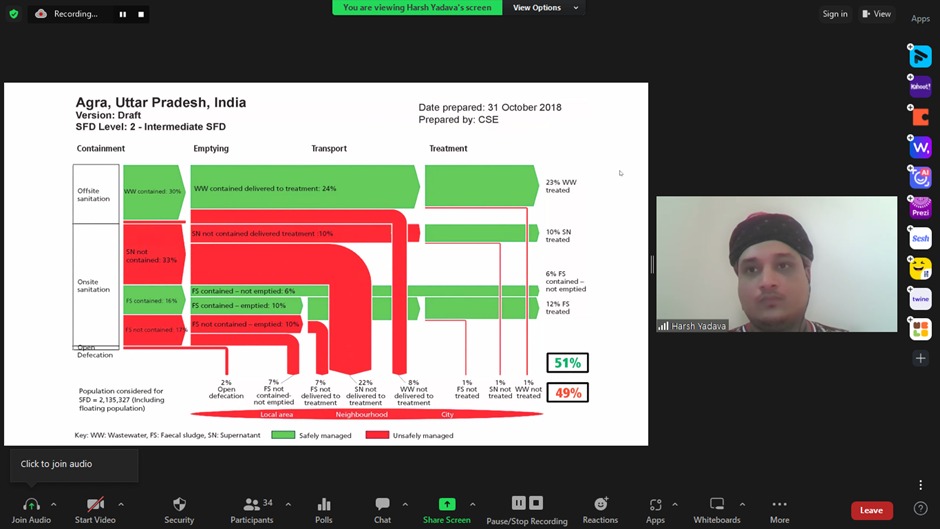Image resolution: width=940 pixels, height=529 pixels.
Task: Open the blue arrow app icon in sidebar
Action: pos(920,56)
